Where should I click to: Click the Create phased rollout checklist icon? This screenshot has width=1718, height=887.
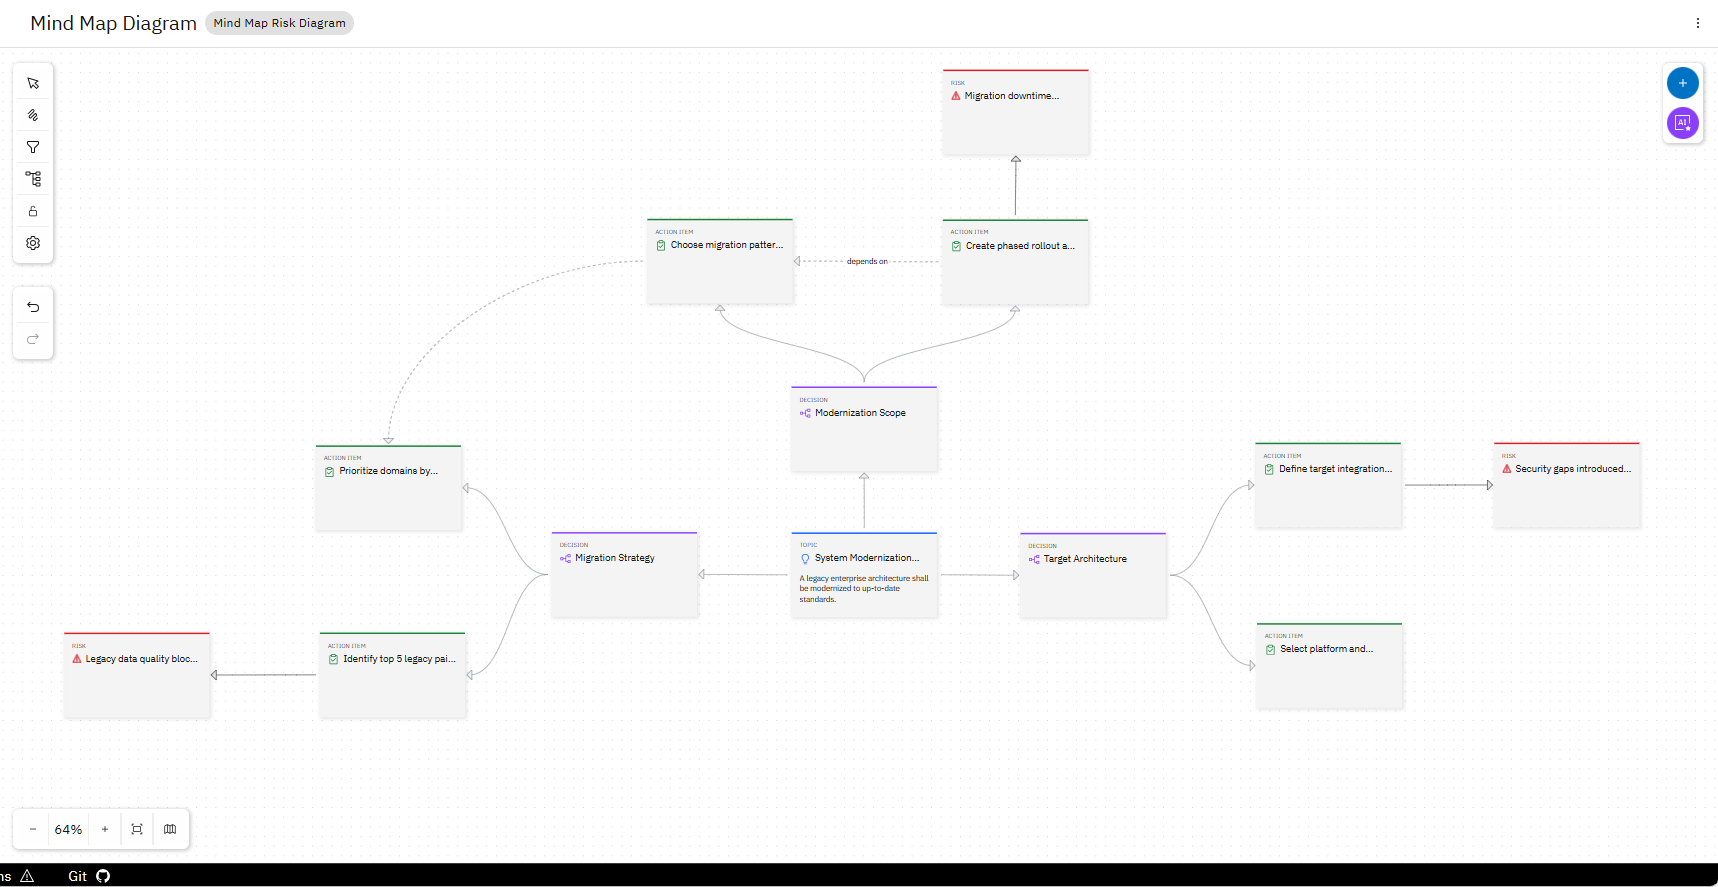[956, 246]
